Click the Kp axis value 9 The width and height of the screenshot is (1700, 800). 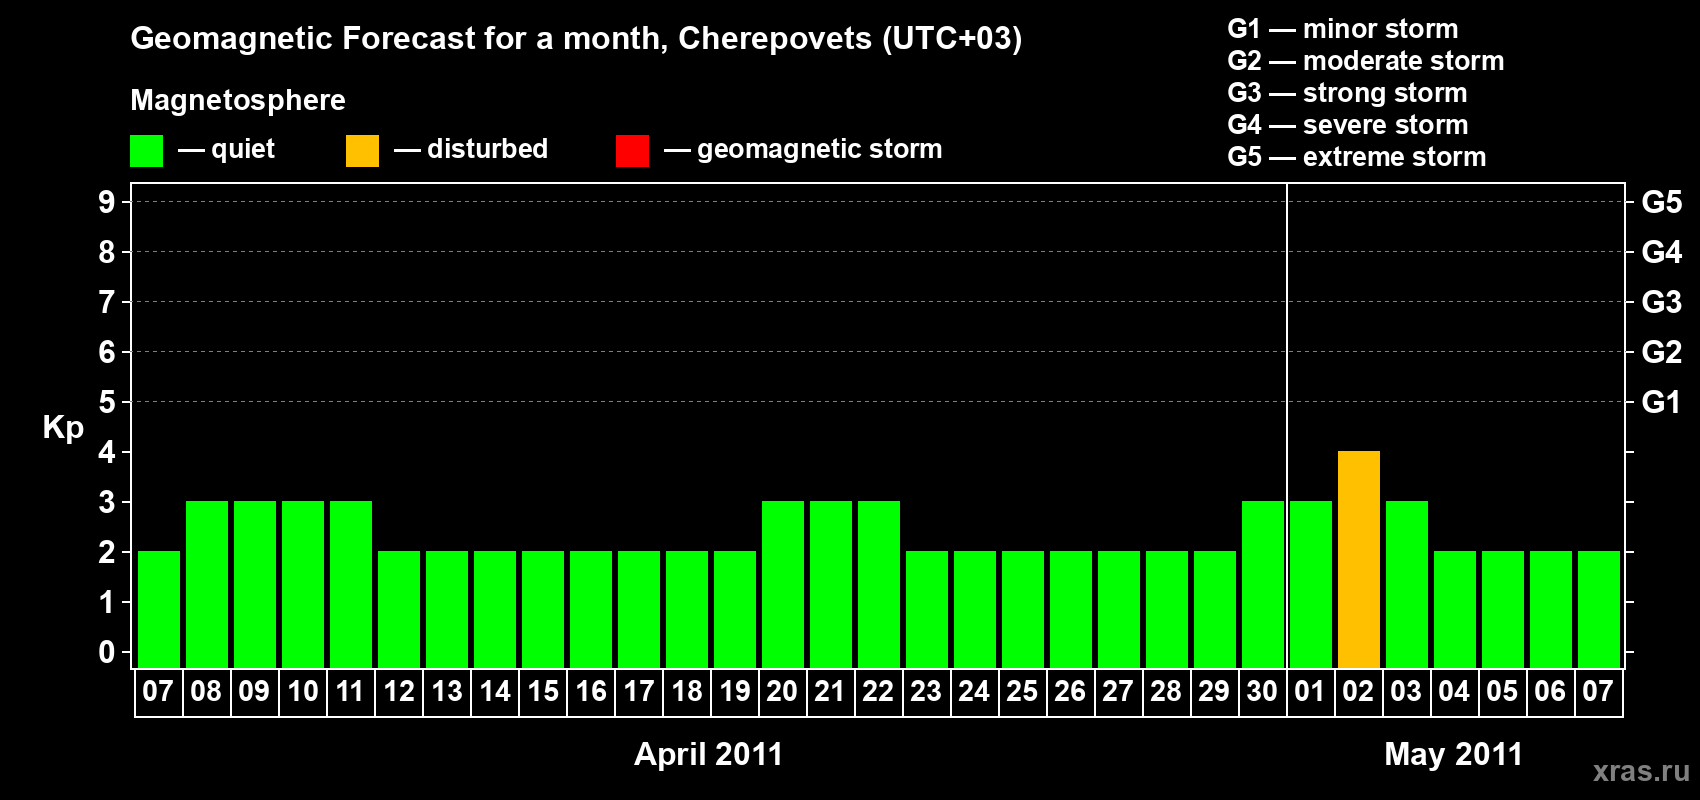(107, 202)
